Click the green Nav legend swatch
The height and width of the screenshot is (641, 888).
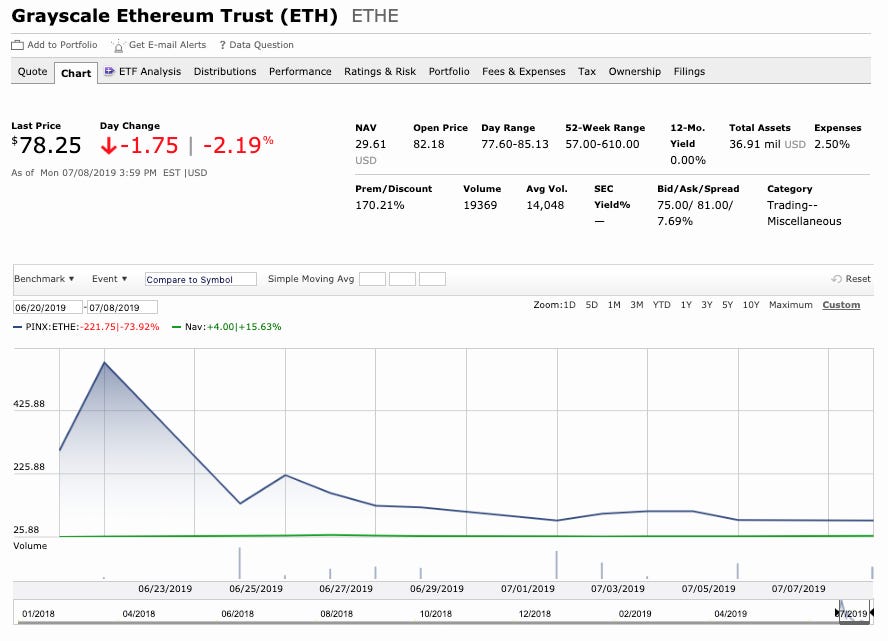click(177, 327)
